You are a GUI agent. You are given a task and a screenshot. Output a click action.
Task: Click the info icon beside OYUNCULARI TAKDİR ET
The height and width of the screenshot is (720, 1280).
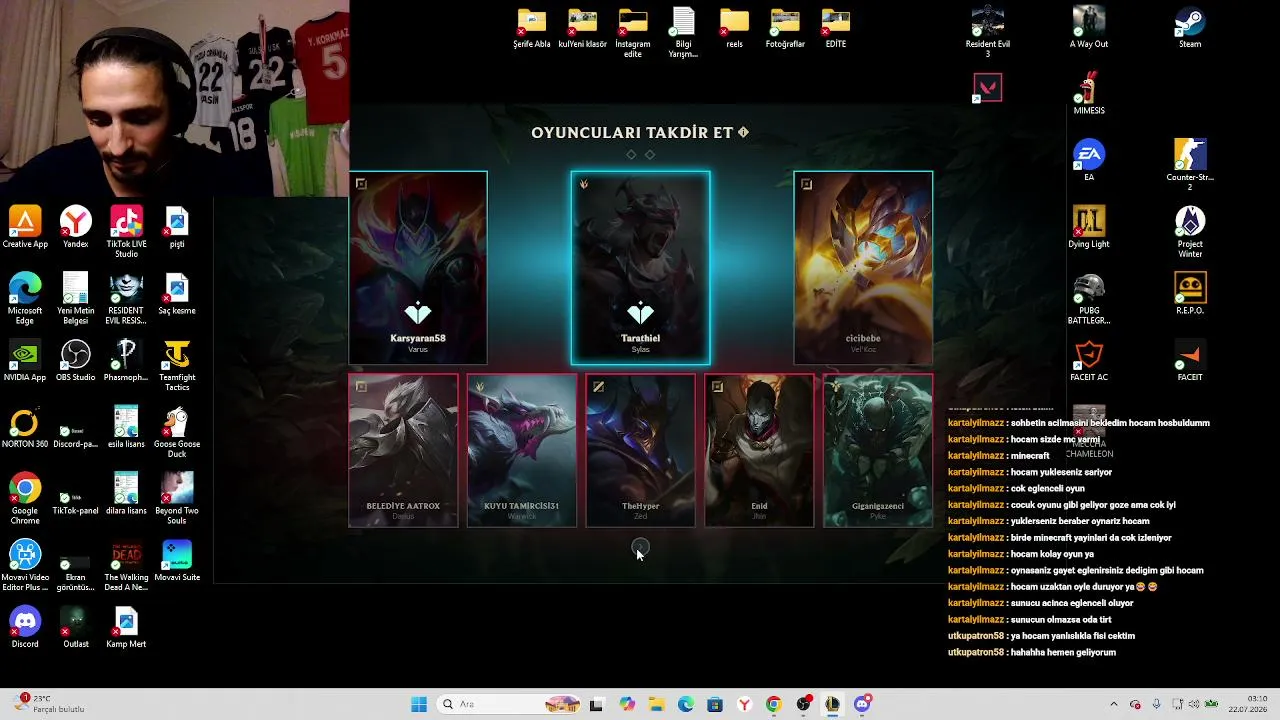click(743, 132)
